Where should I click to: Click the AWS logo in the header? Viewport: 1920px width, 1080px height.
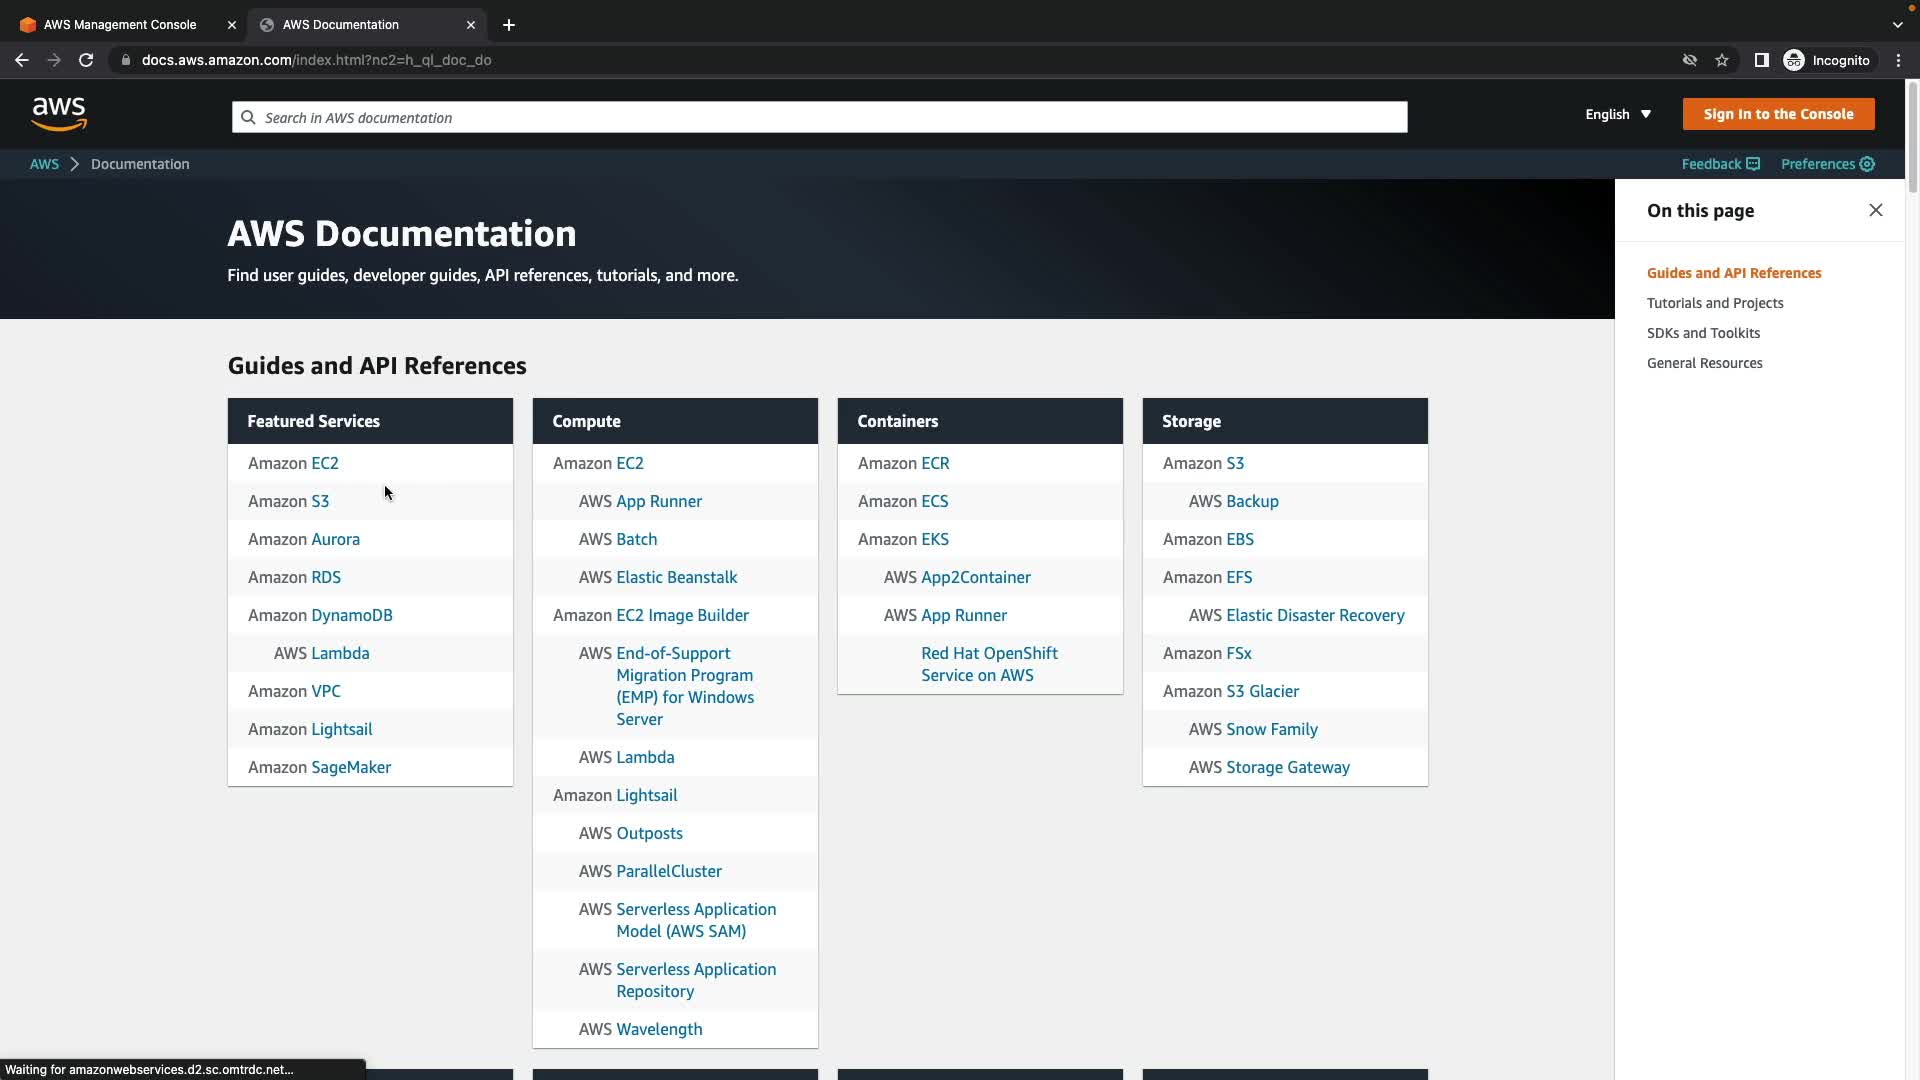tap(59, 114)
